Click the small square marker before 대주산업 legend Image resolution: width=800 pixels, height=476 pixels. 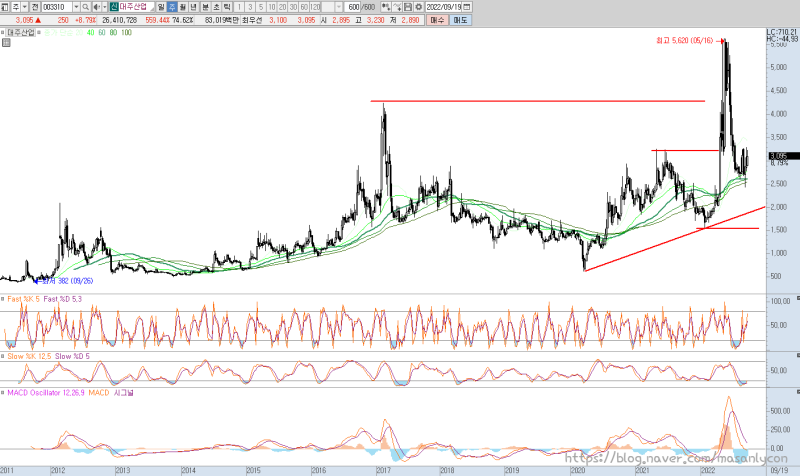(3, 32)
